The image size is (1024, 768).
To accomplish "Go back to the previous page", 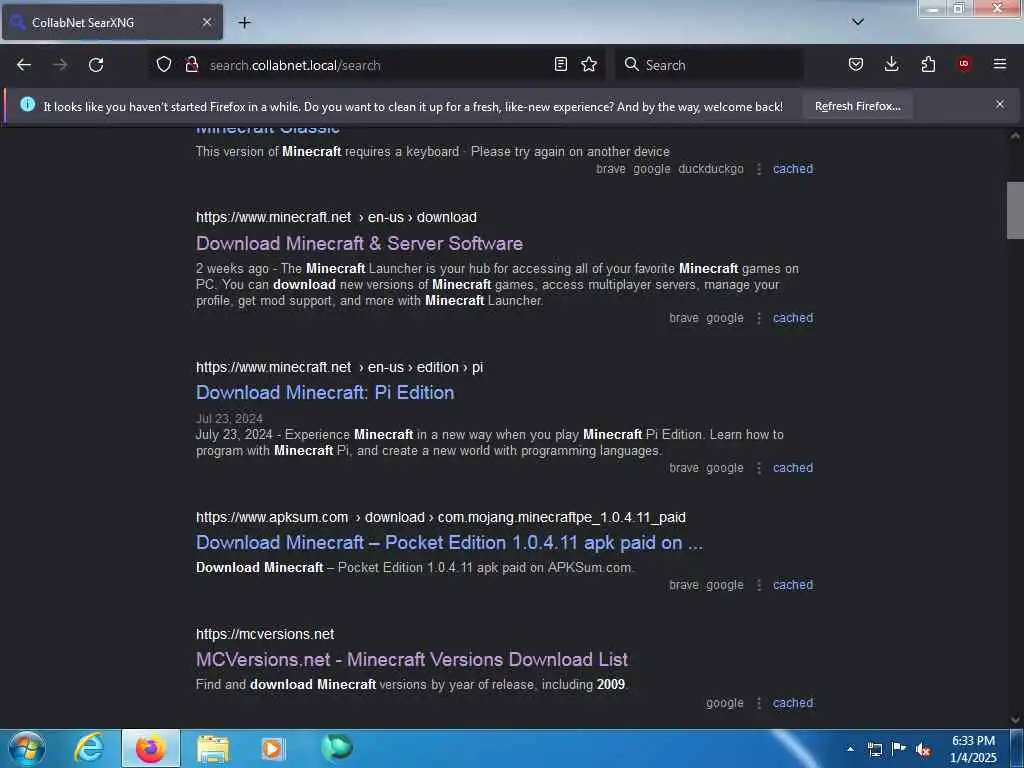I will pos(24,65).
